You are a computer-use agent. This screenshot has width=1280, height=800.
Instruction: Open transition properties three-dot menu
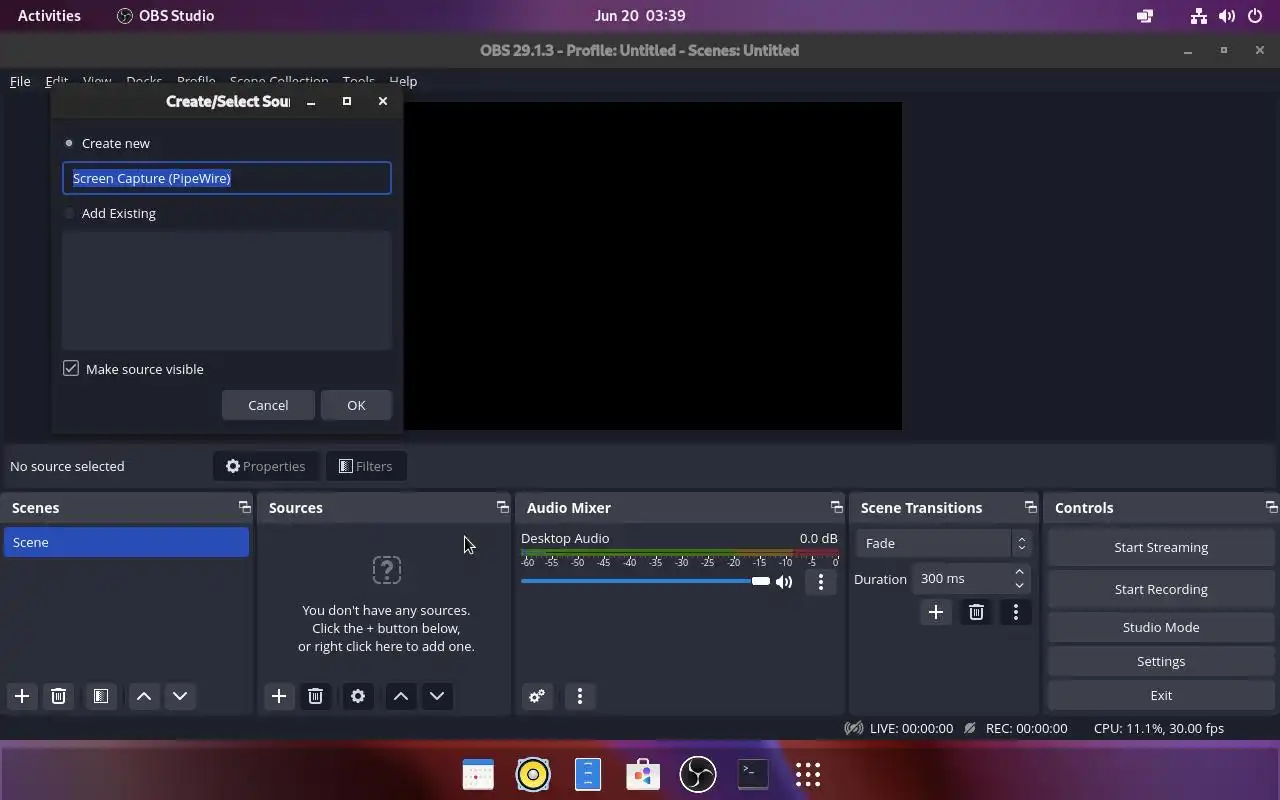1016,612
